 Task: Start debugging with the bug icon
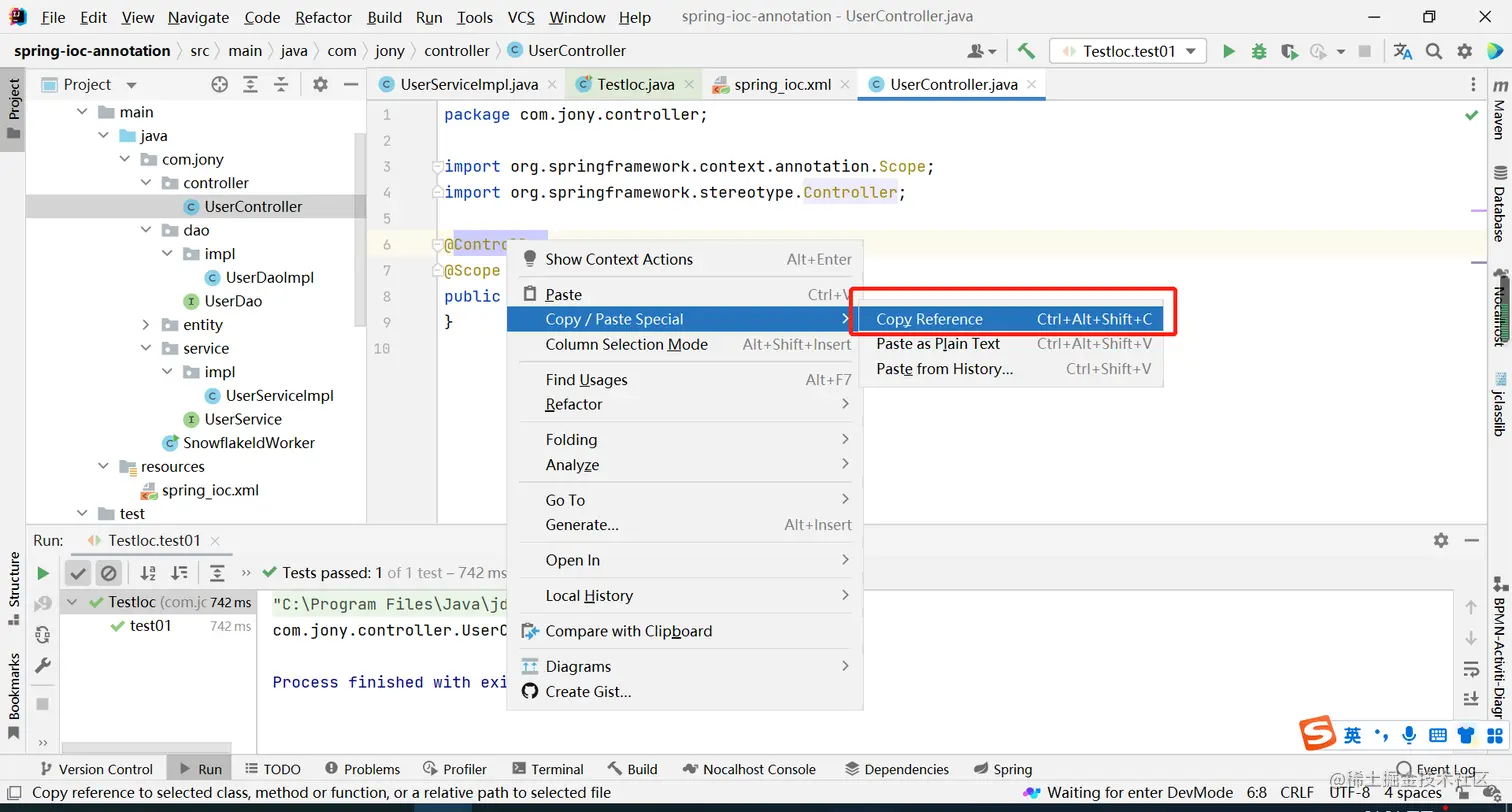click(1259, 51)
